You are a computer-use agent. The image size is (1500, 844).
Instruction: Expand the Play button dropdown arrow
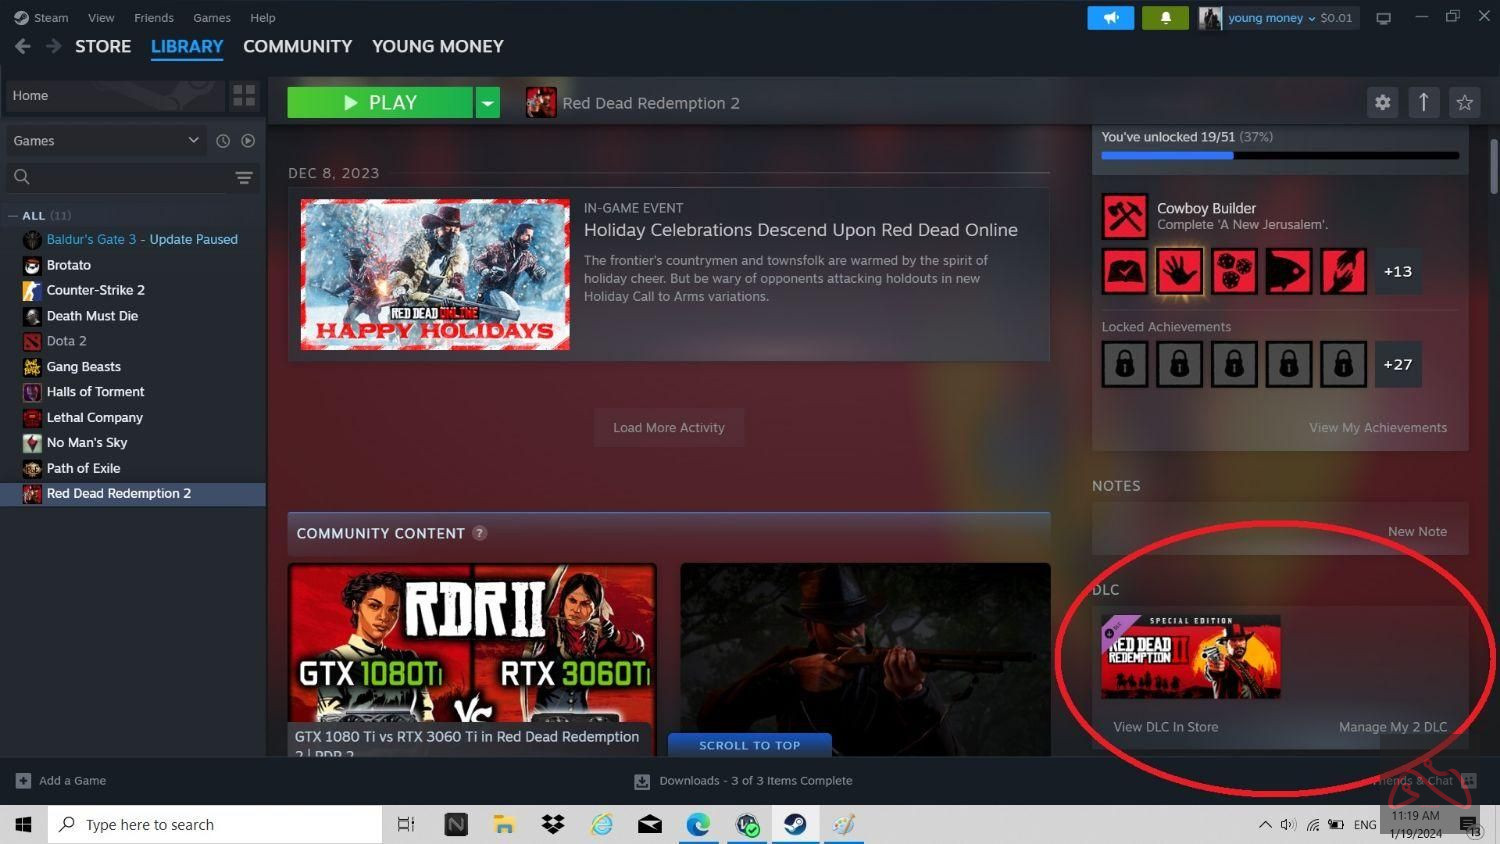(x=487, y=102)
